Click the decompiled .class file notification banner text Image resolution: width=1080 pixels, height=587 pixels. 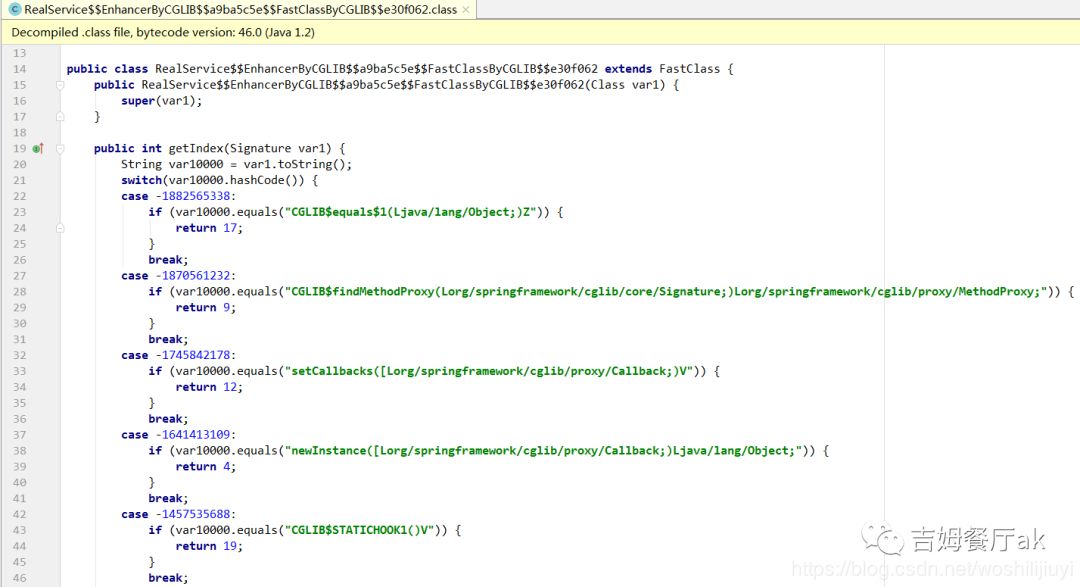click(x=163, y=32)
